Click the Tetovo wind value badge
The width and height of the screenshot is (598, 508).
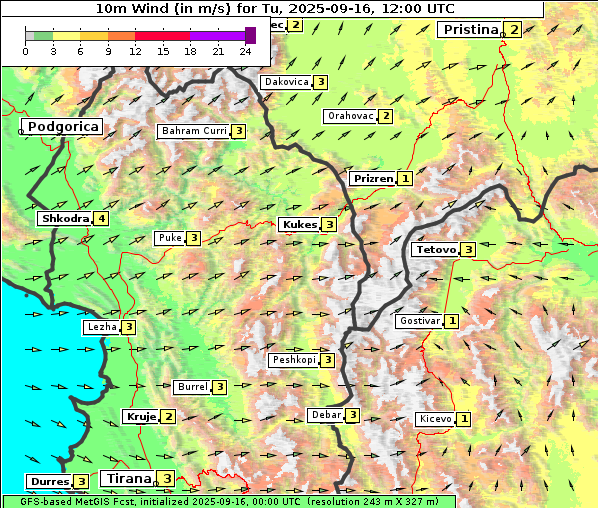coord(468,249)
